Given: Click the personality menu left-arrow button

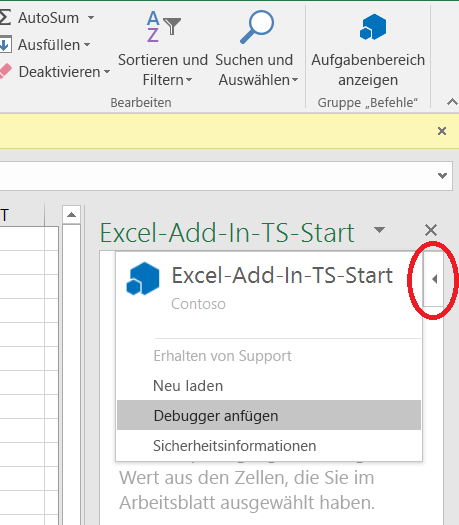Looking at the screenshot, I should click(x=434, y=279).
